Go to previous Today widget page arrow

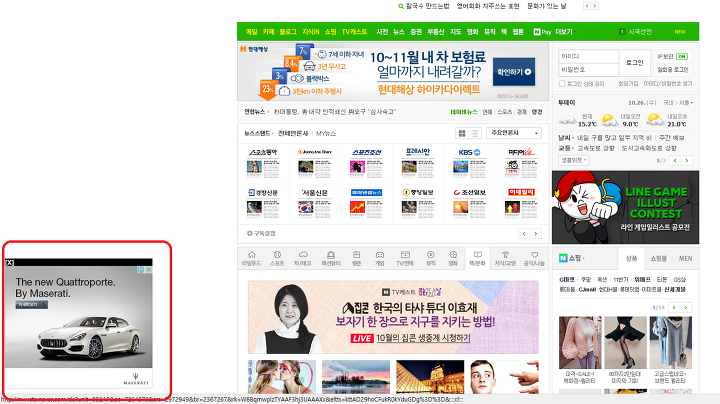pyautogui.click(x=675, y=160)
